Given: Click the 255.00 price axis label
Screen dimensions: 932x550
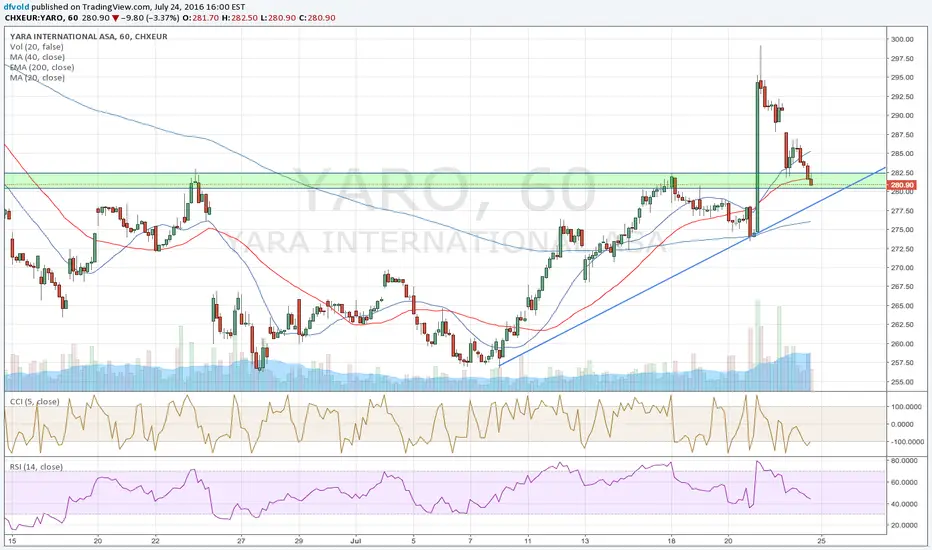Looking at the screenshot, I should [x=902, y=382].
